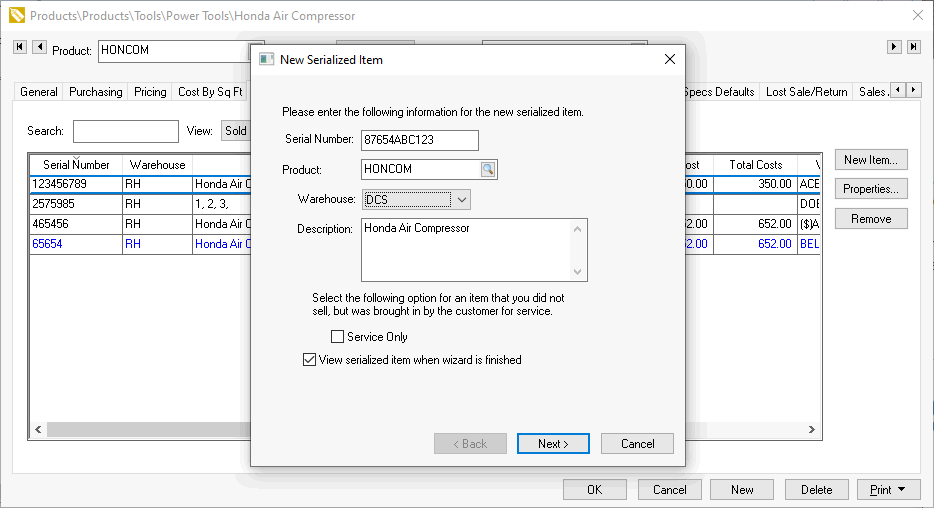Close the product window with X
The width and height of the screenshot is (934, 508).
pyautogui.click(x=918, y=15)
